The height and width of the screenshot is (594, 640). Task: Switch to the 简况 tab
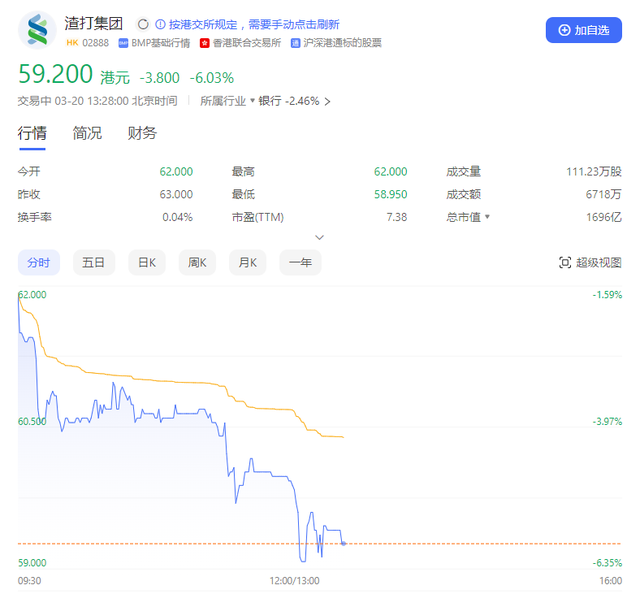point(87,133)
